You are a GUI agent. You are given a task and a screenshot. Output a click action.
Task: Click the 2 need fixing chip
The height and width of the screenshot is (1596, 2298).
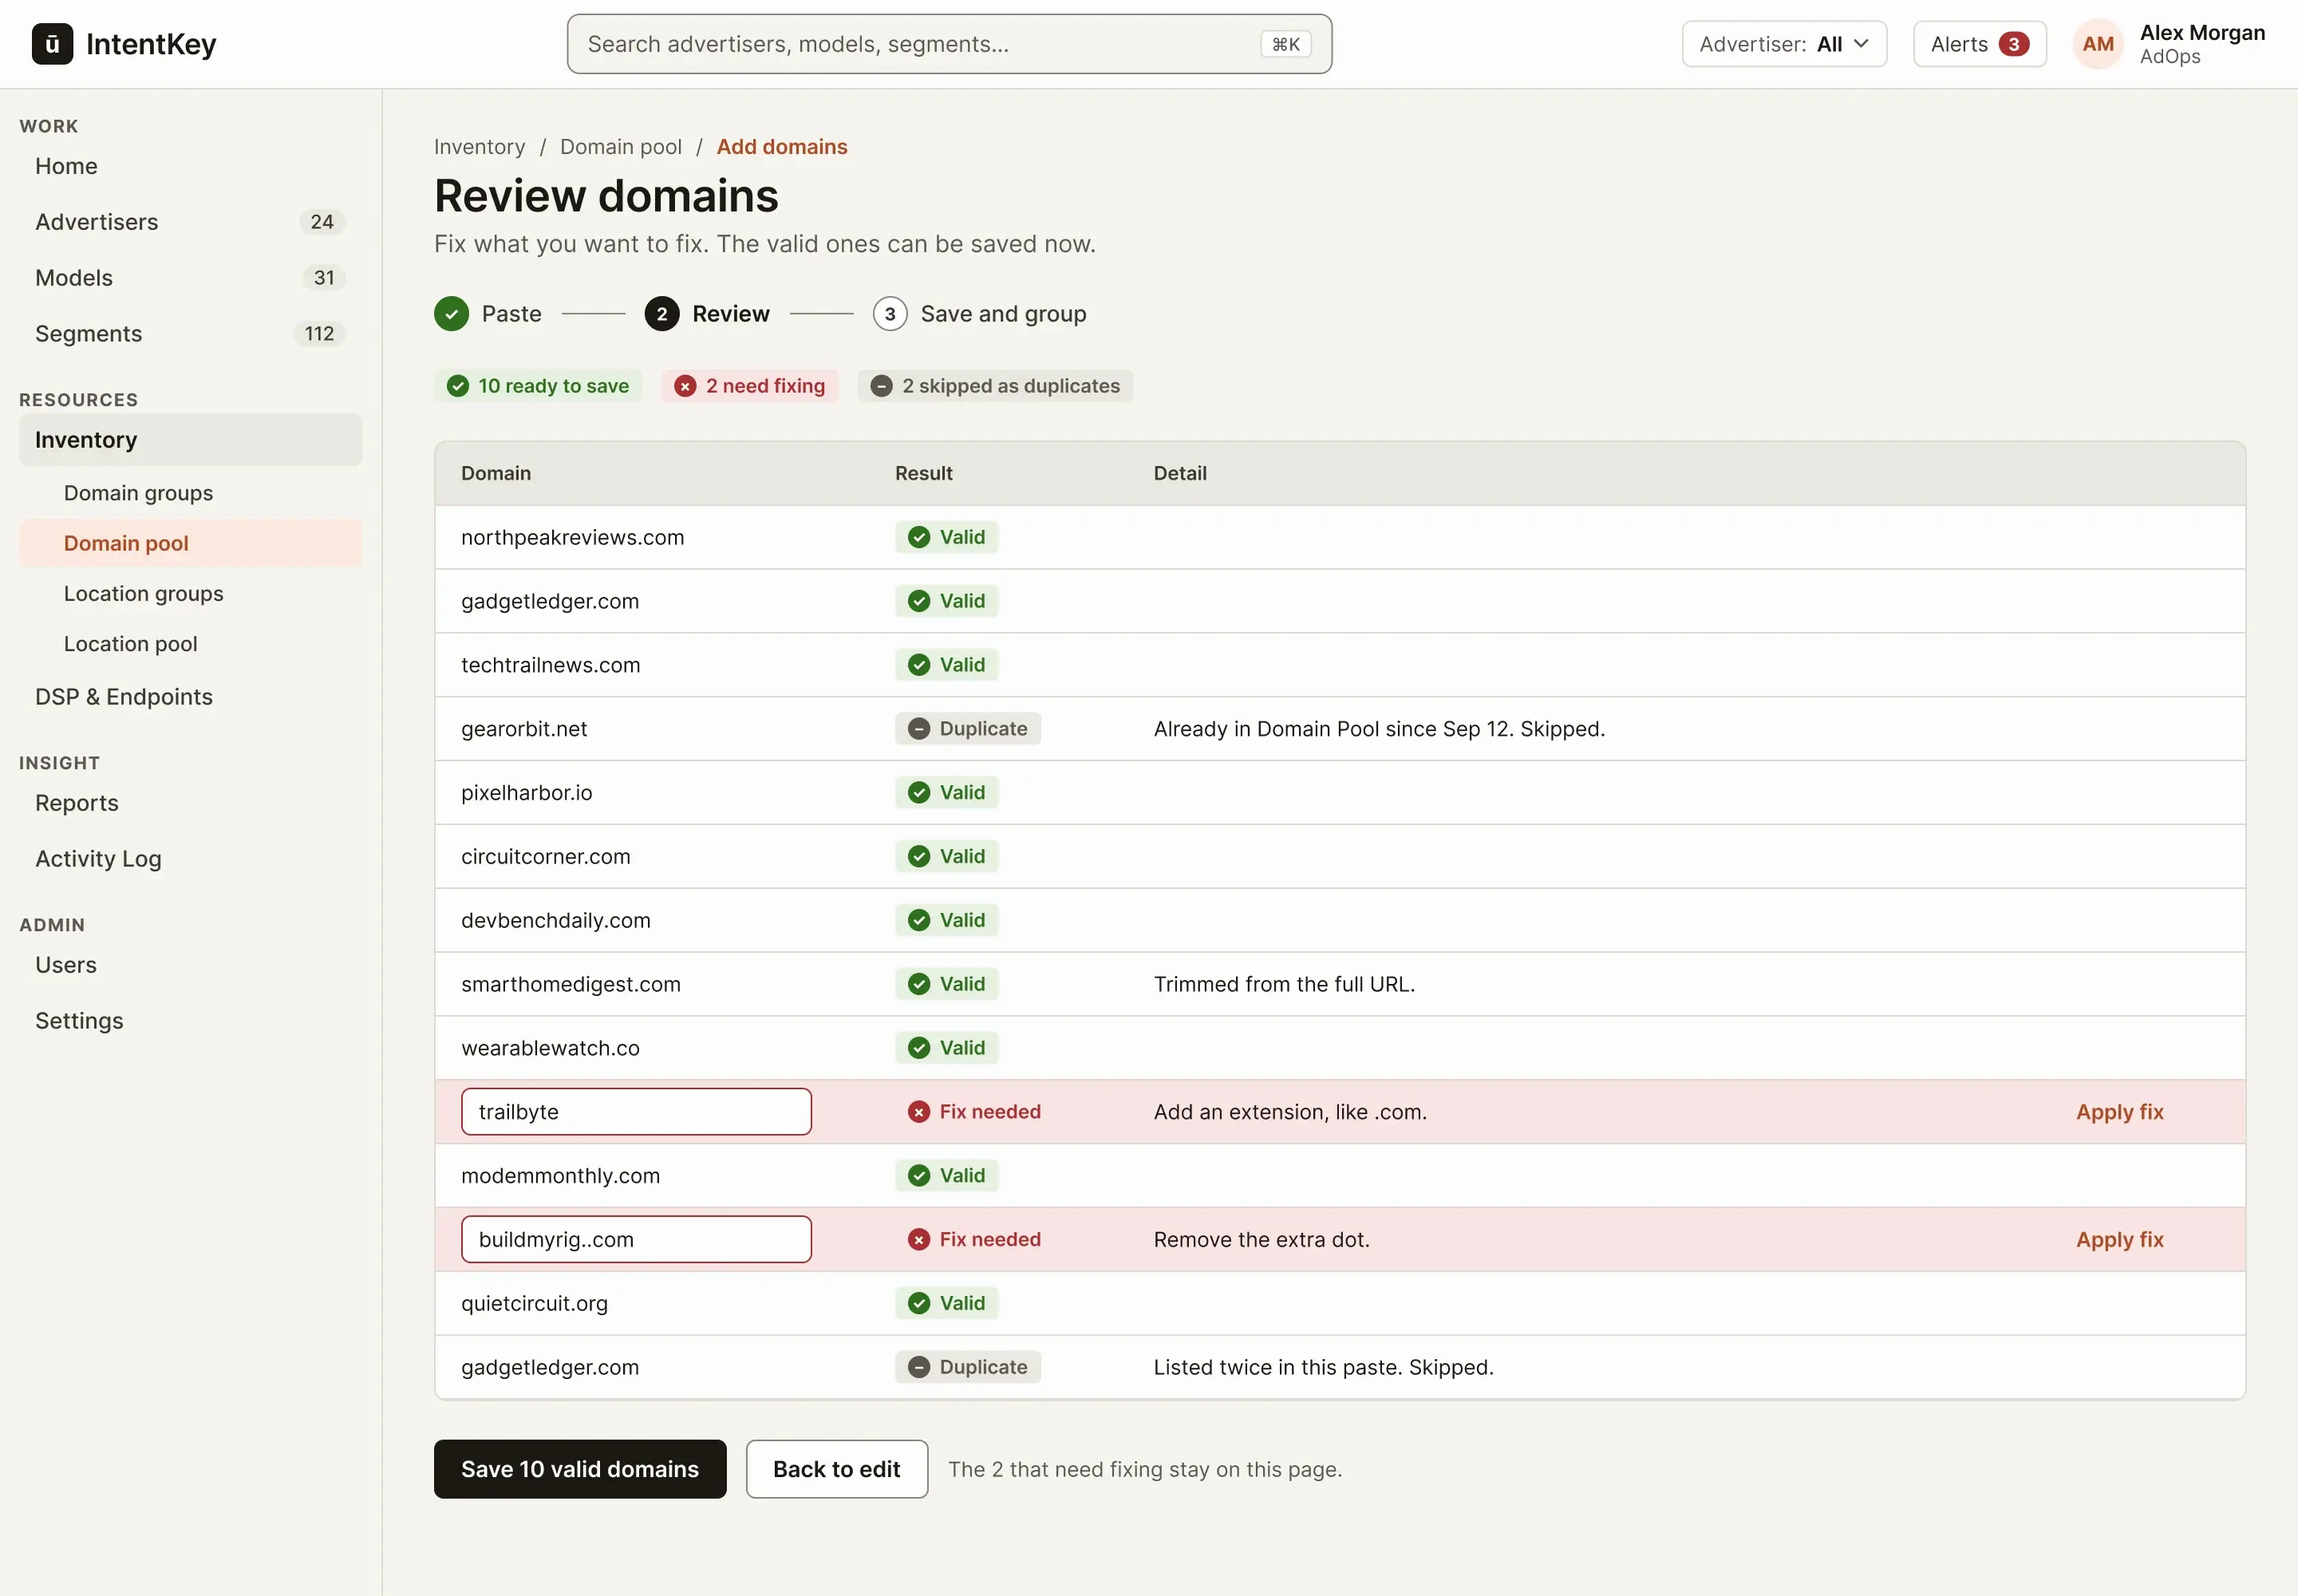pyautogui.click(x=749, y=386)
